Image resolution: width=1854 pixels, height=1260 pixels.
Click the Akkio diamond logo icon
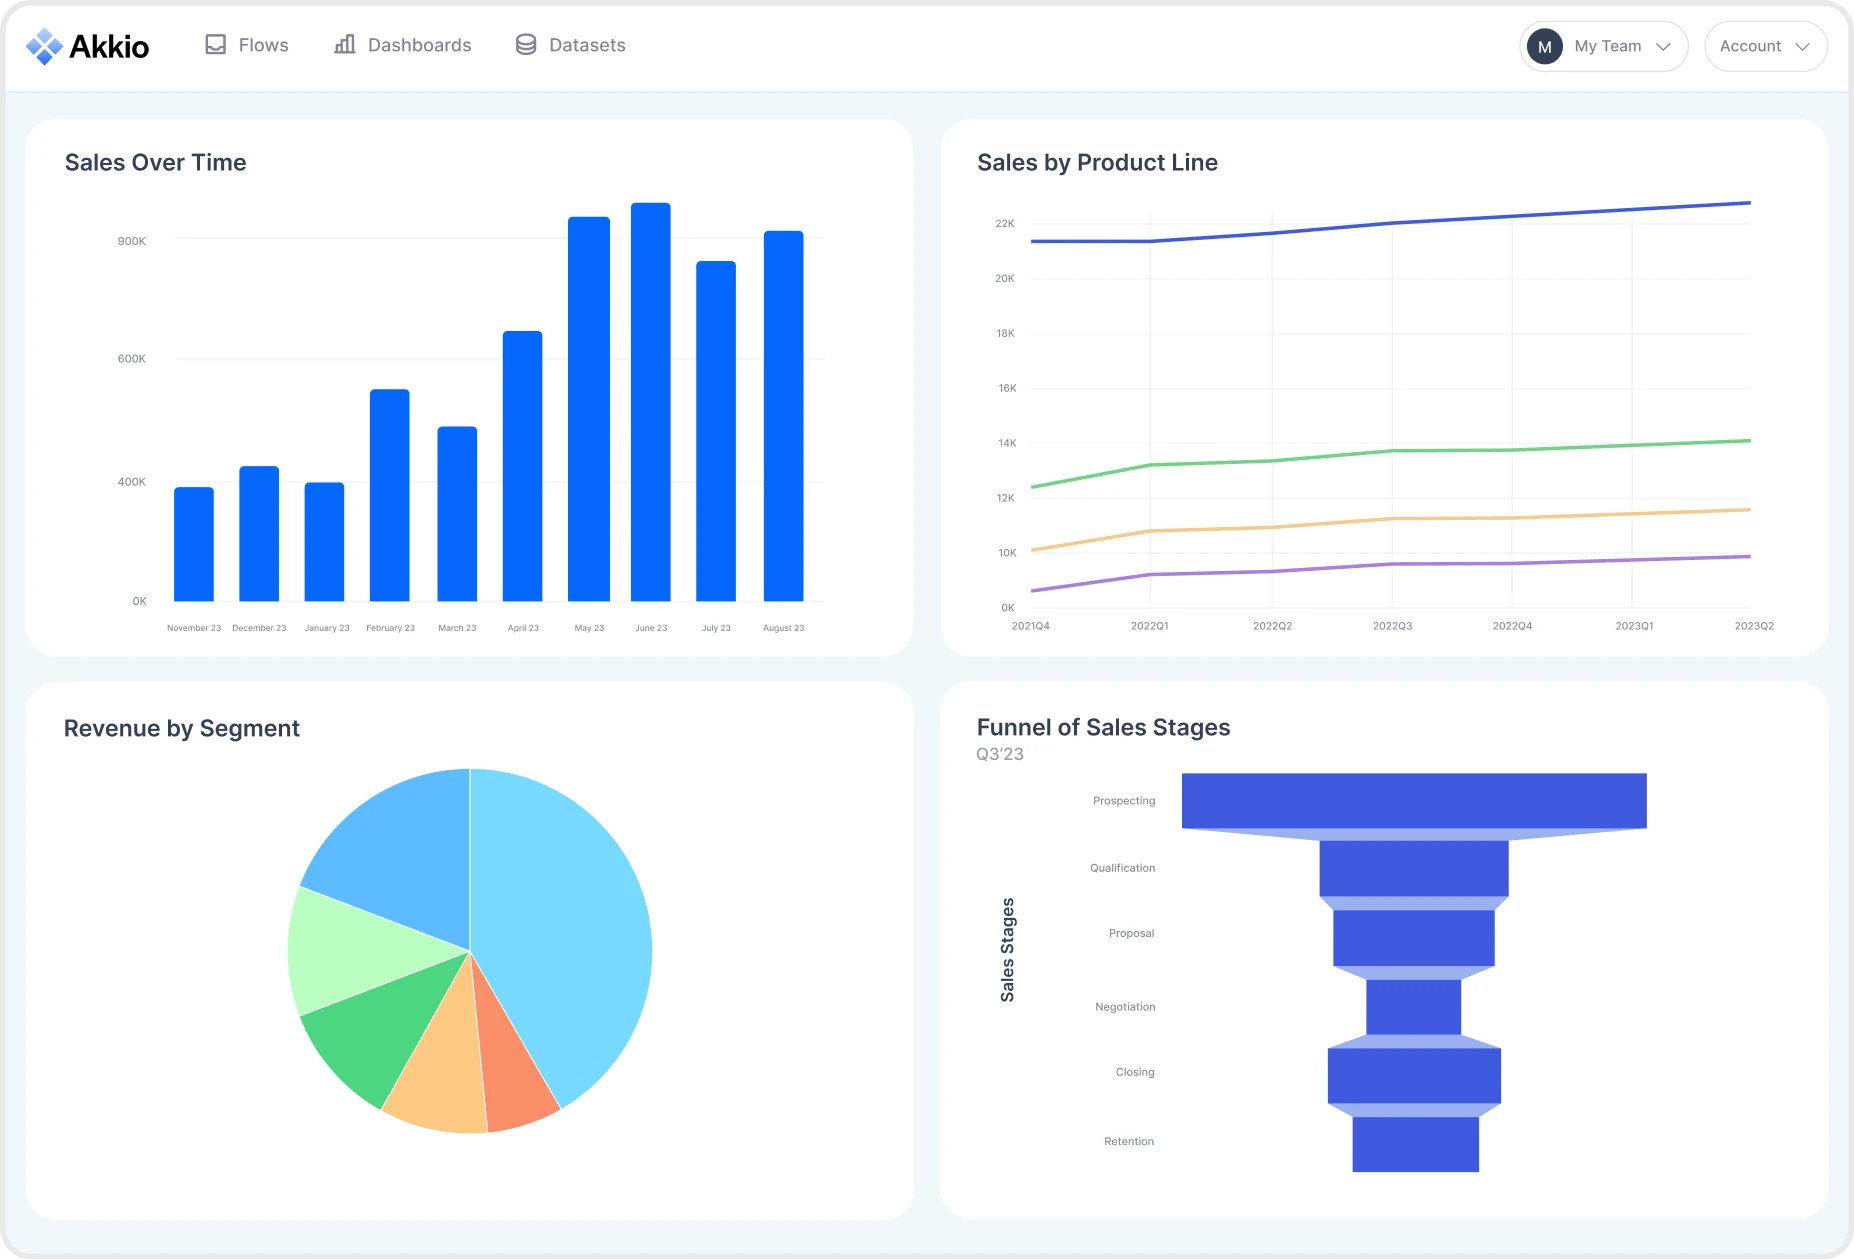pos(43,45)
